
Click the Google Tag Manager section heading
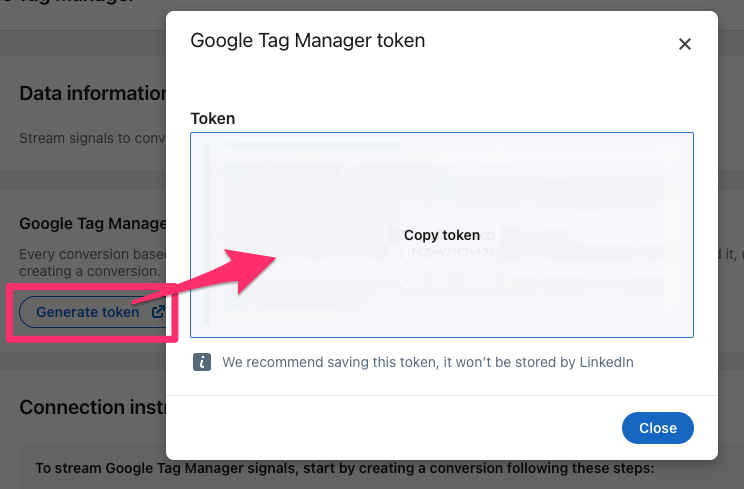click(x=93, y=223)
